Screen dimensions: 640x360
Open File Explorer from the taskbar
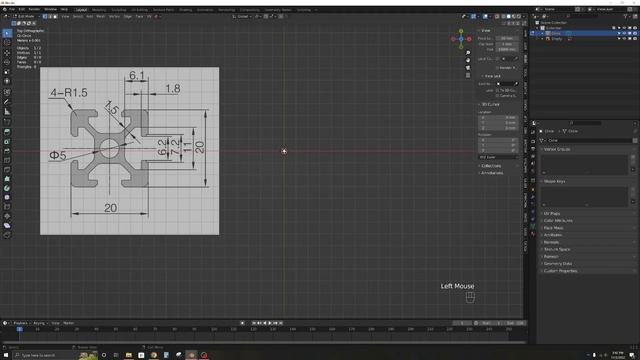(129, 355)
